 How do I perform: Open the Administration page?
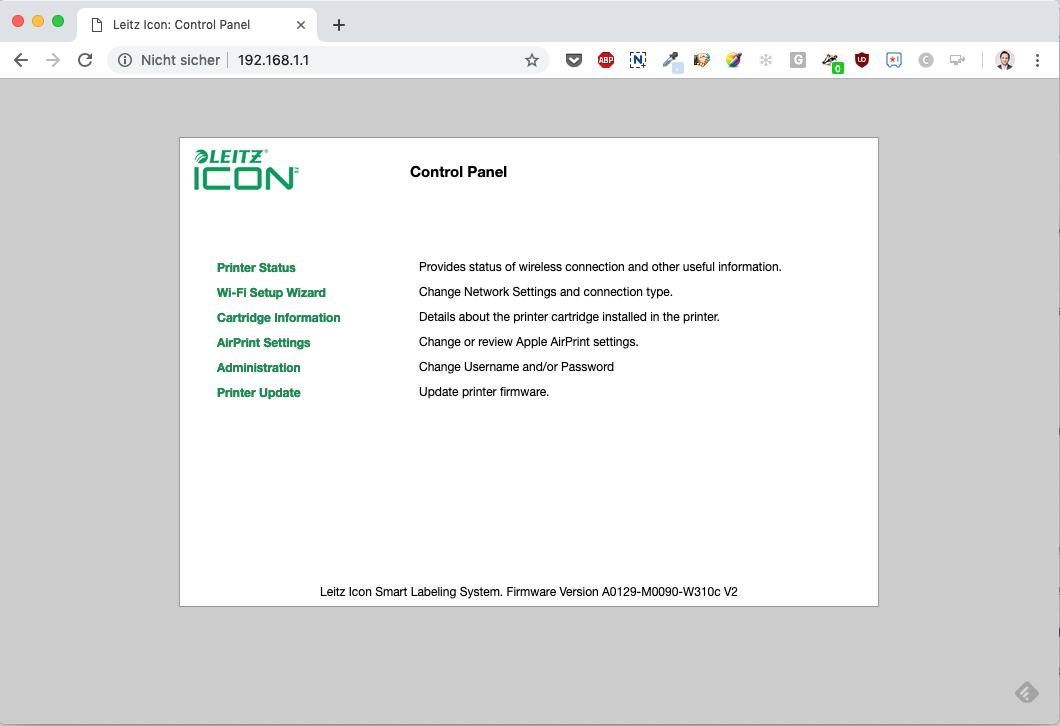pos(258,368)
